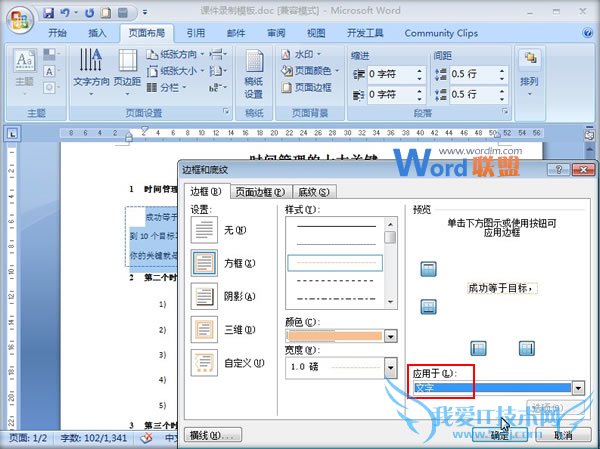600x449 pixels.
Task: Increase spacing after with spinner
Action: (502, 91)
